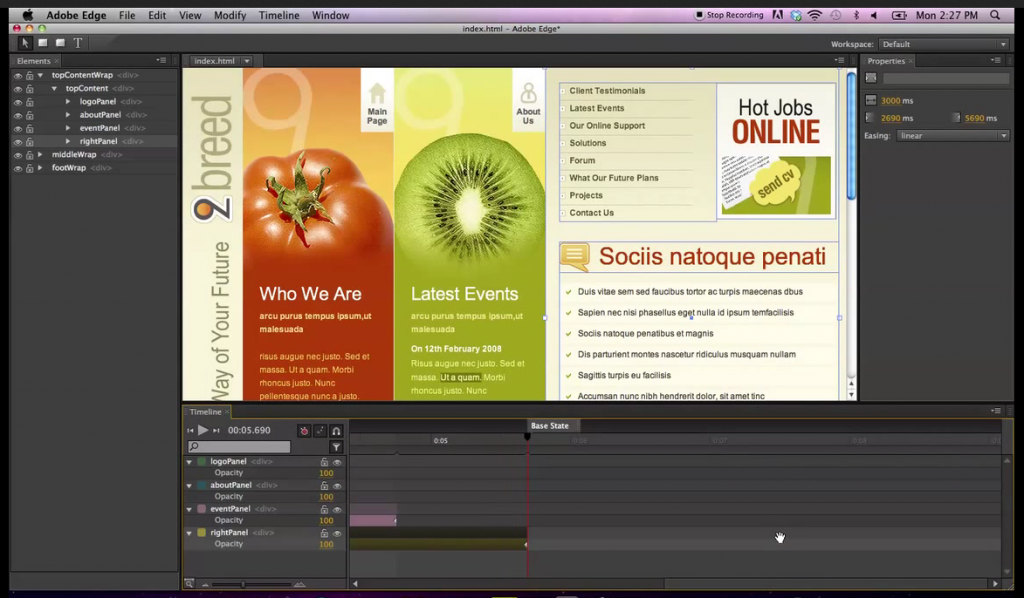
Task: Toggle the Pin icon in the Timeline controls
Action: (x=336, y=431)
